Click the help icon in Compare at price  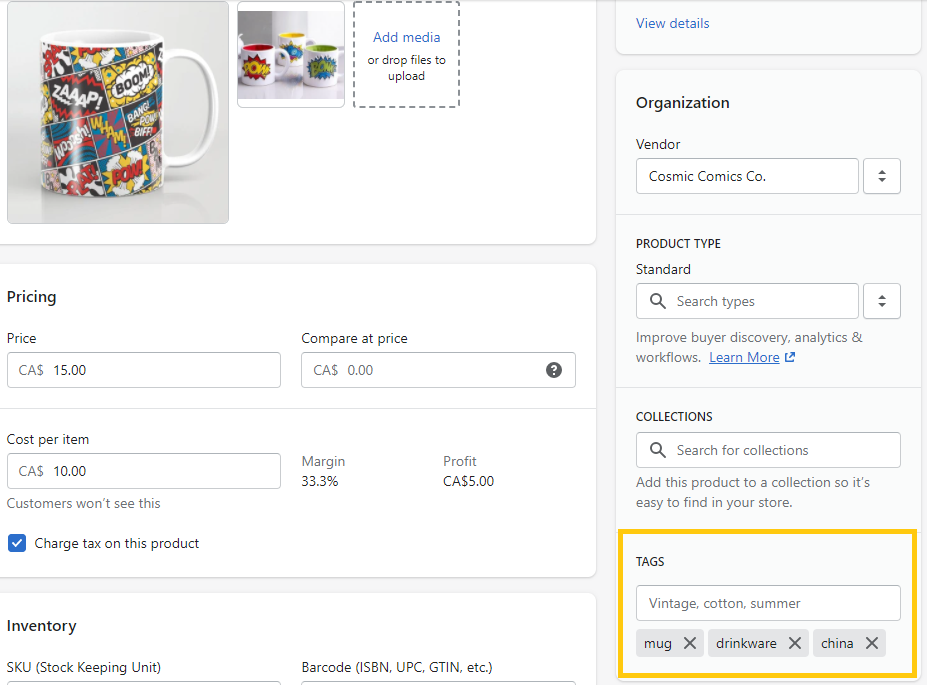tap(554, 370)
